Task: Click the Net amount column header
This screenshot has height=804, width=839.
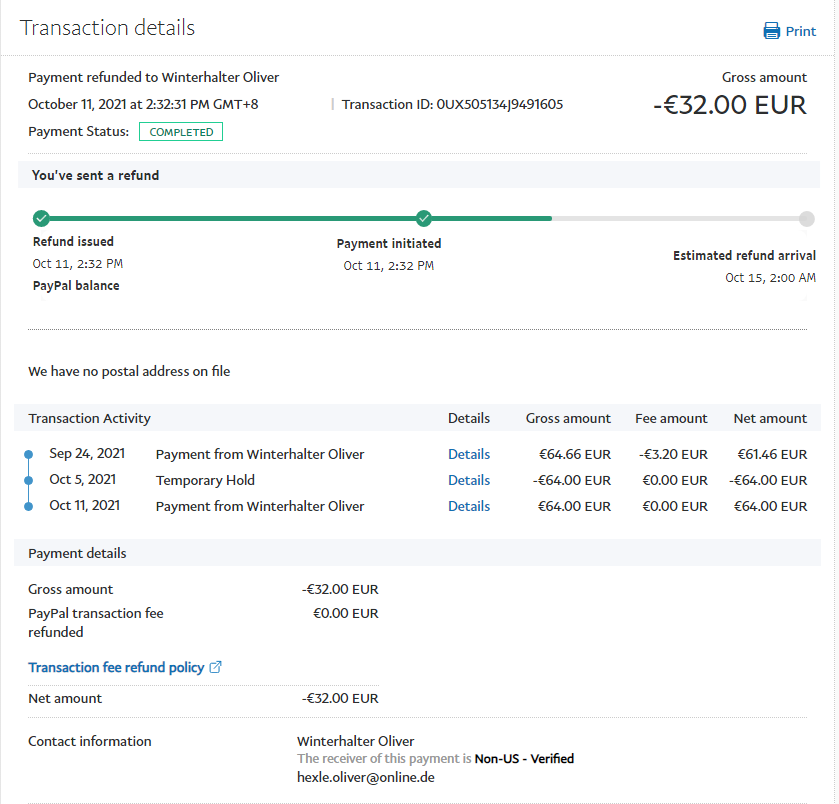Action: click(x=769, y=418)
